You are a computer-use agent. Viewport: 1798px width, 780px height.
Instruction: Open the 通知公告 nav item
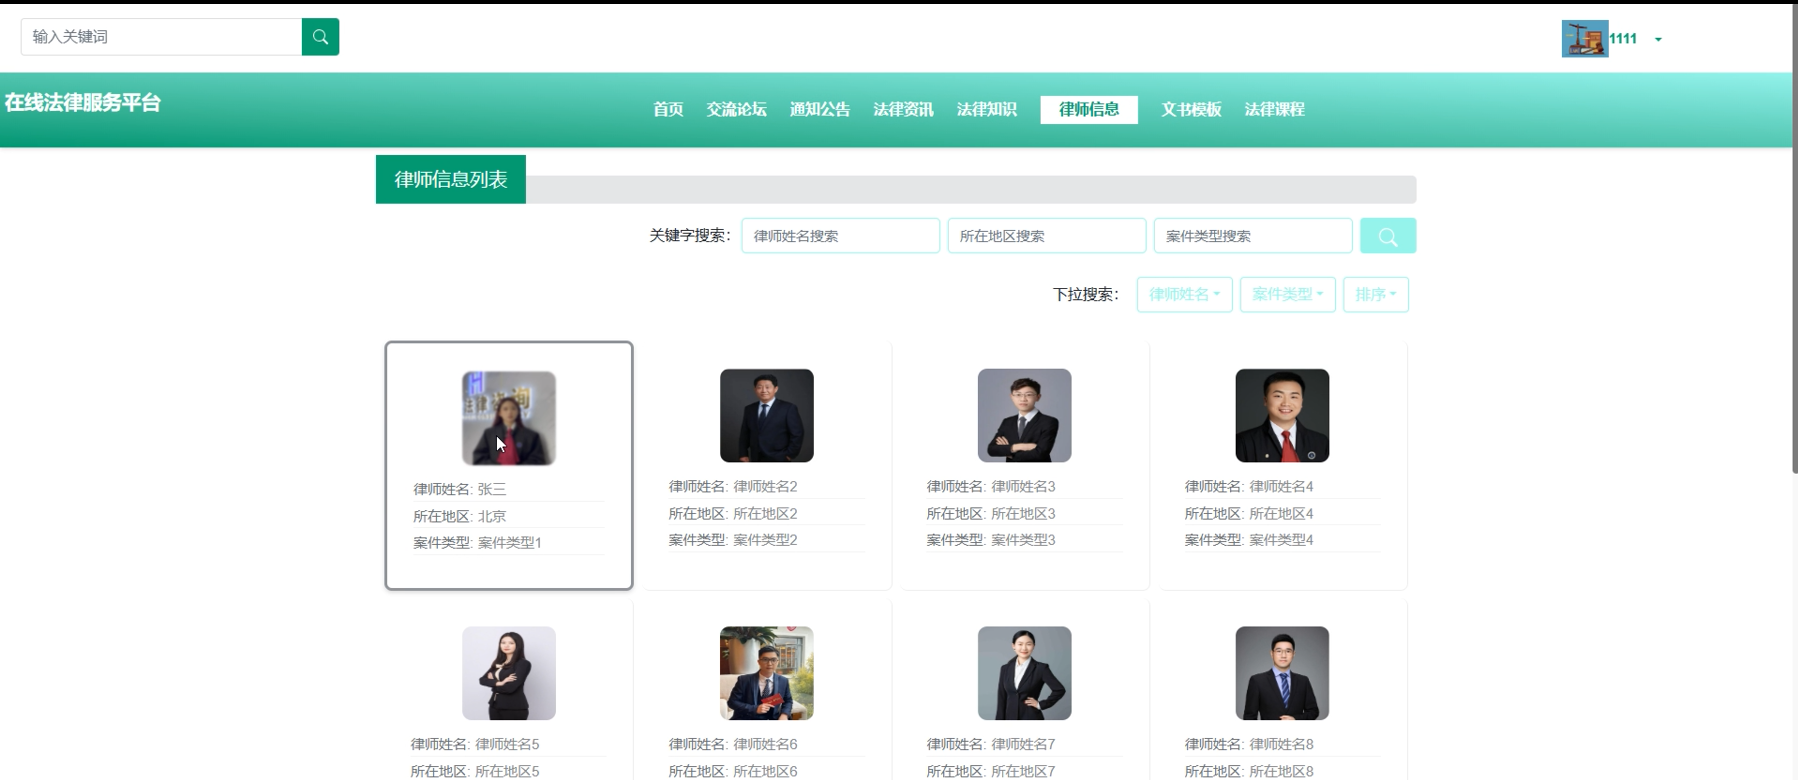820,109
